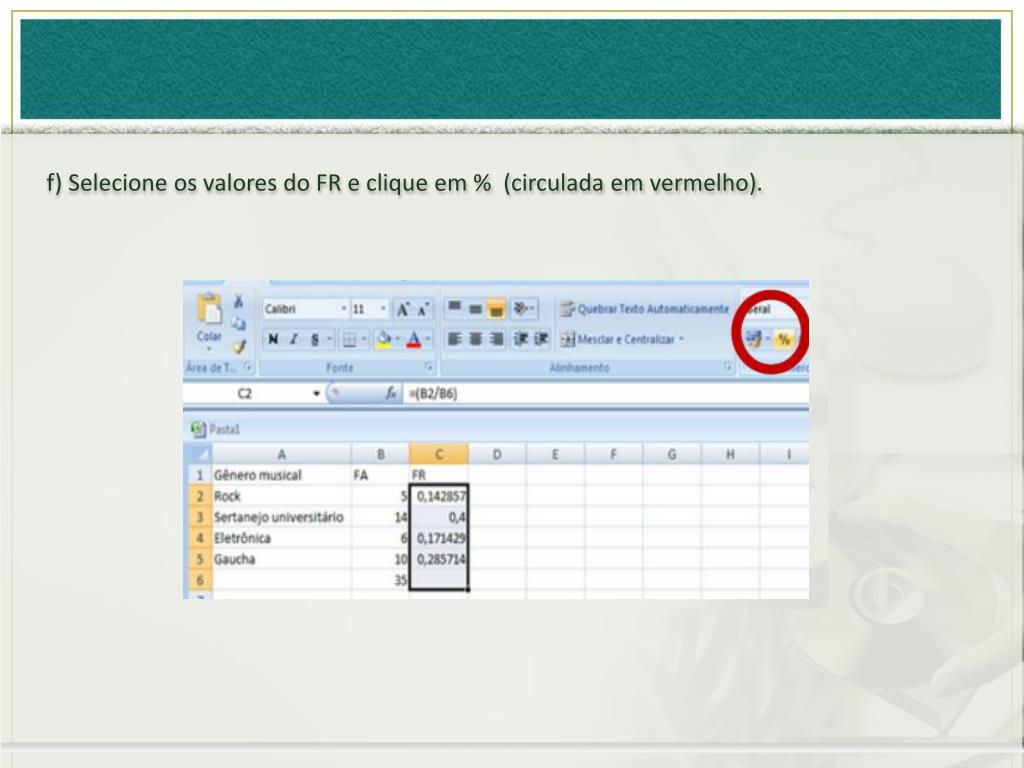
Task: Align cell contents to the top
Action: pos(455,308)
